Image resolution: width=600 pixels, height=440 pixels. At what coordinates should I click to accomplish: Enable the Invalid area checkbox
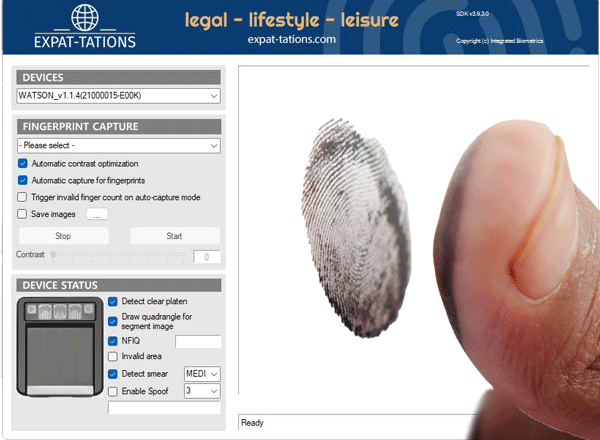click(x=113, y=357)
